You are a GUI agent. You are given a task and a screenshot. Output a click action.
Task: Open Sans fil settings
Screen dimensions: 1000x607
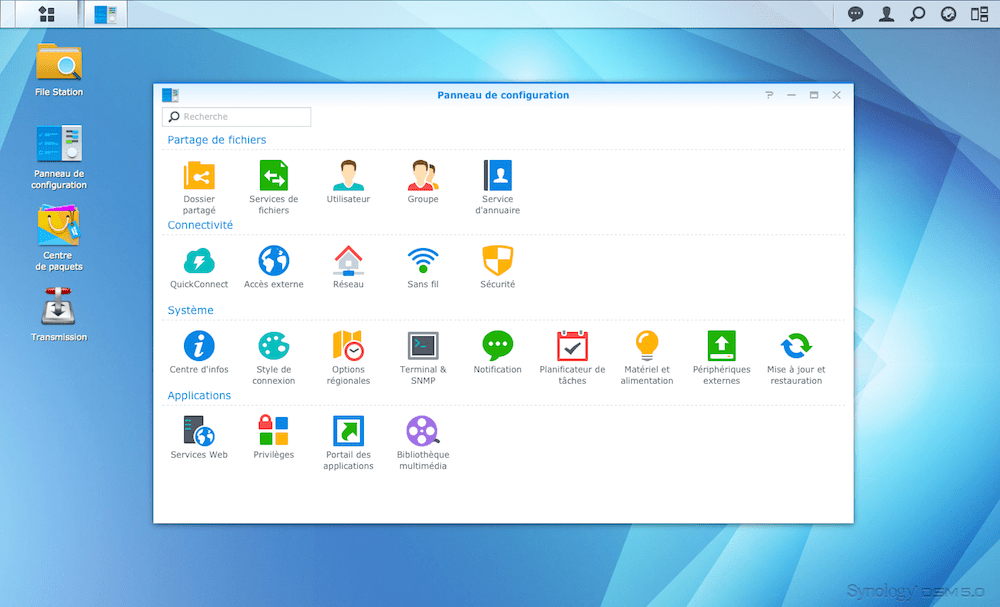pyautogui.click(x=423, y=267)
